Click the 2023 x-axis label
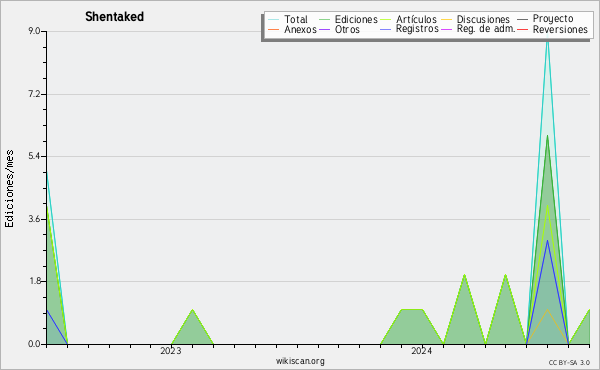This screenshot has width=600, height=370. 171,351
